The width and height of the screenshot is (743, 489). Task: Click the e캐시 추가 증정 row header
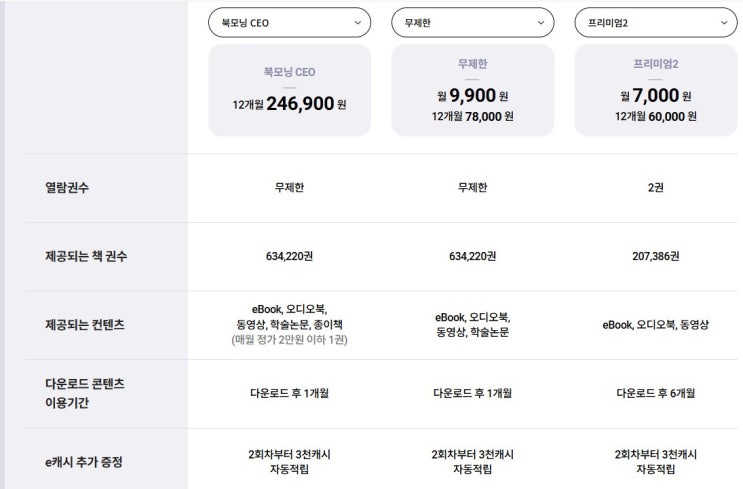pyautogui.click(x=85, y=461)
